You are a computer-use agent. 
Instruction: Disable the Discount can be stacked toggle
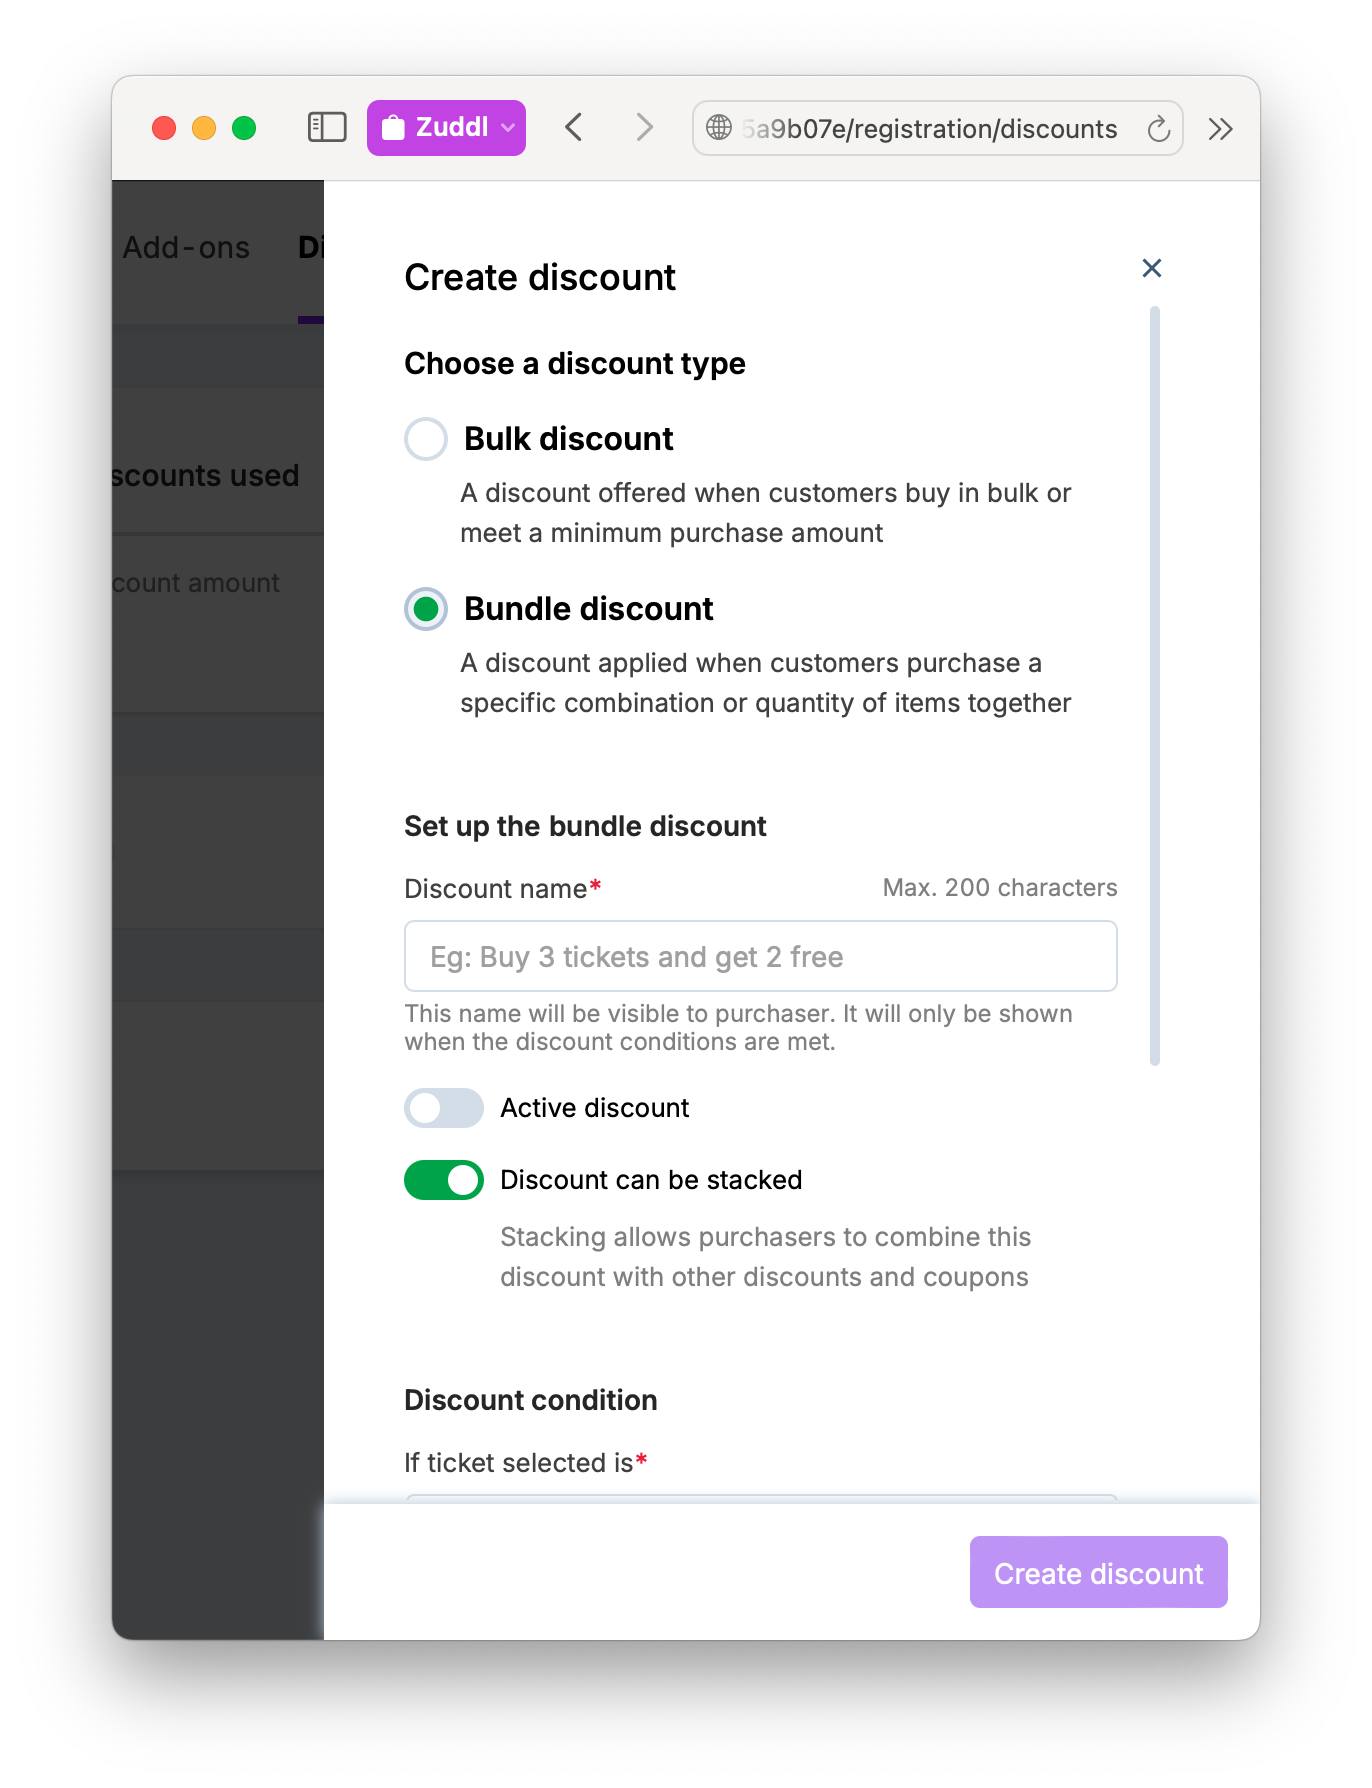(x=443, y=1180)
